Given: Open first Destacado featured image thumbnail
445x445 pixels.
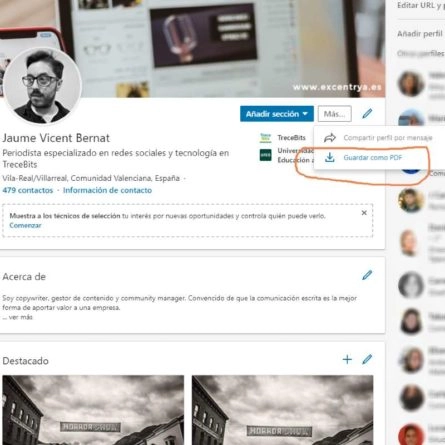Looking at the screenshot, I should 93,410.
